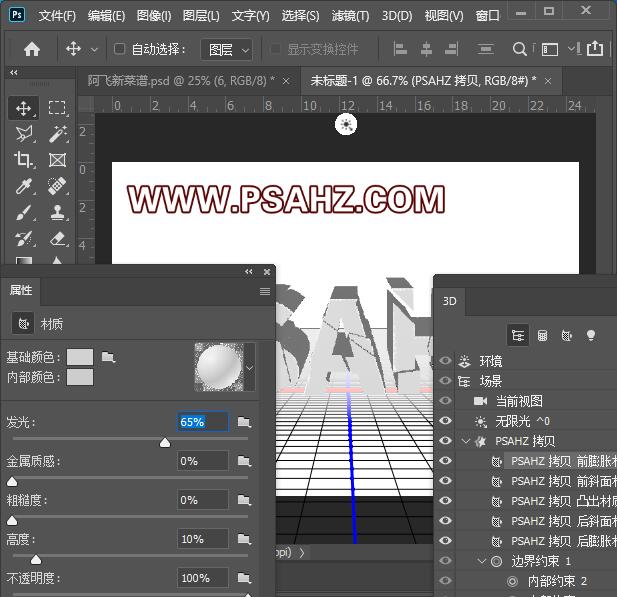Close the 未标题-1 document tab
This screenshot has width=617, height=597.
548,81
